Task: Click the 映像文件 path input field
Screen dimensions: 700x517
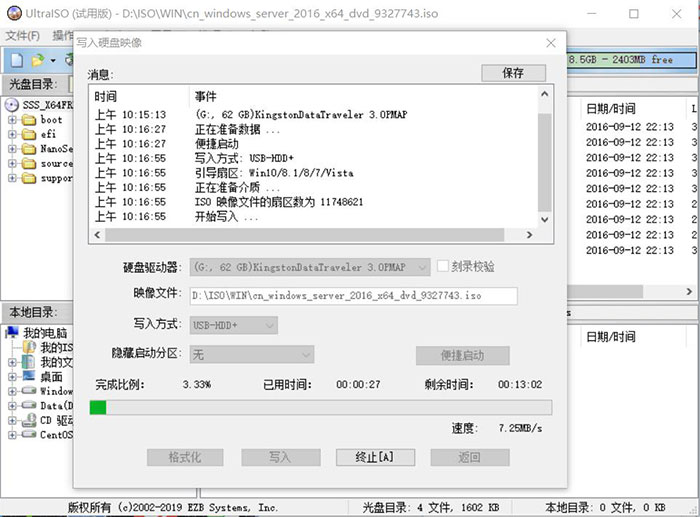Action: pyautogui.click(x=354, y=296)
